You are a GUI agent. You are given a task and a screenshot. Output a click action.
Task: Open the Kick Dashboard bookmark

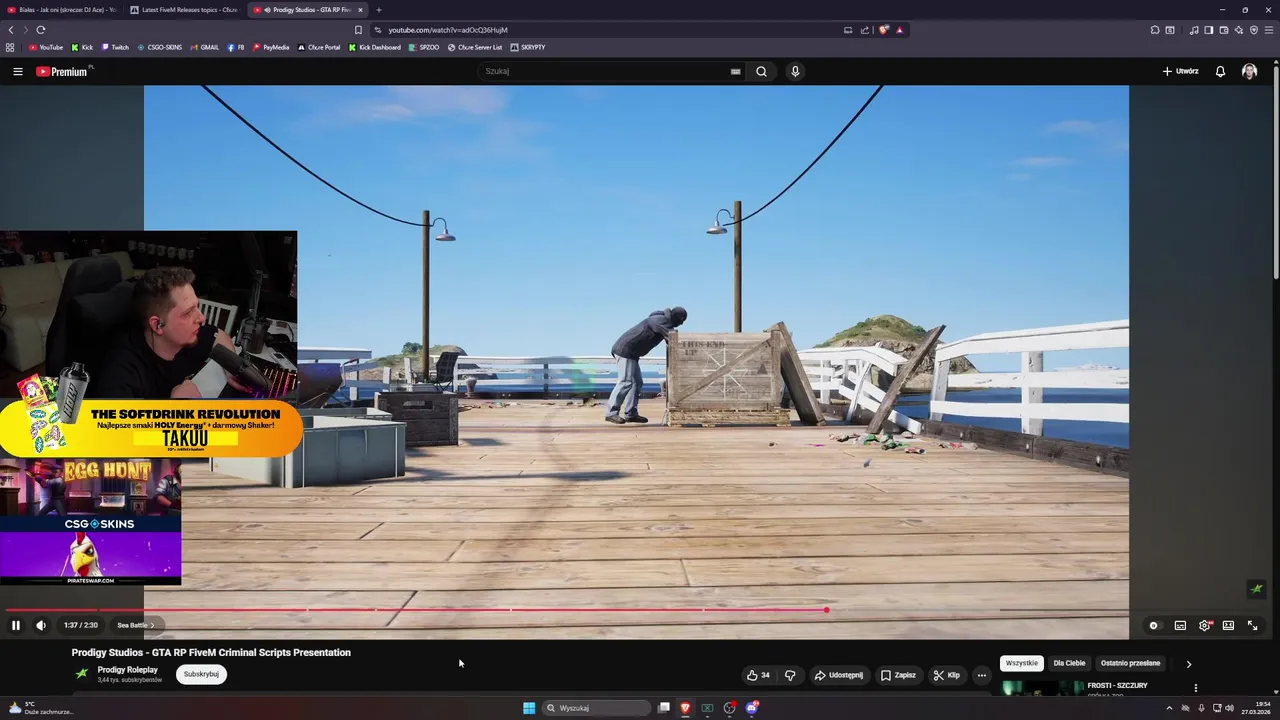pyautogui.click(x=375, y=47)
